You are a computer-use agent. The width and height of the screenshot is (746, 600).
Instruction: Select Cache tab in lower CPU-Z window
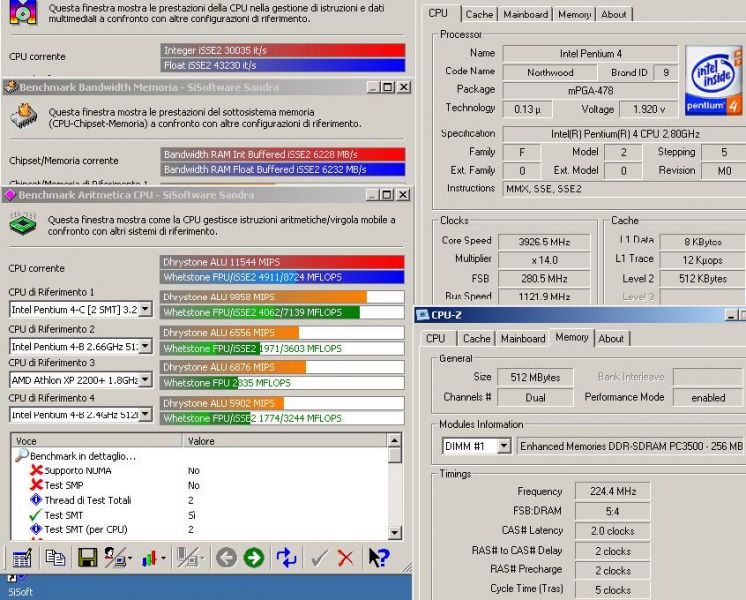[476, 338]
